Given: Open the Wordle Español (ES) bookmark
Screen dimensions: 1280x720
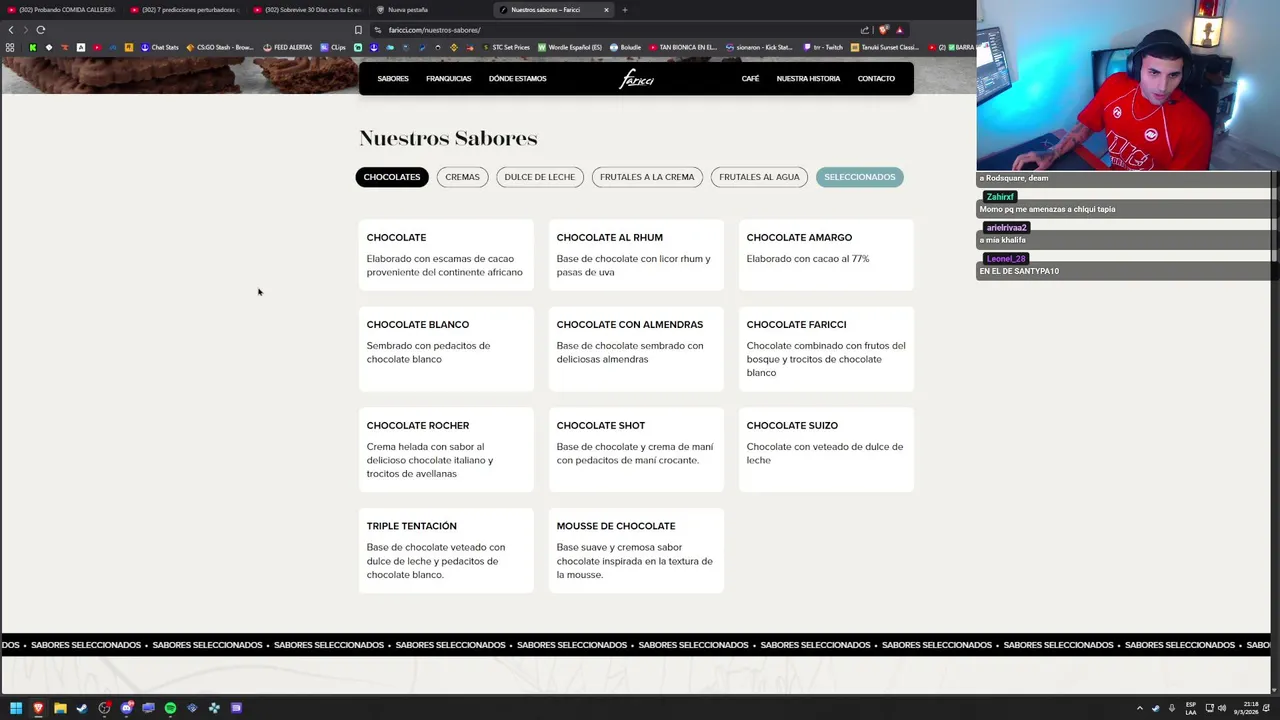Looking at the screenshot, I should (570, 47).
